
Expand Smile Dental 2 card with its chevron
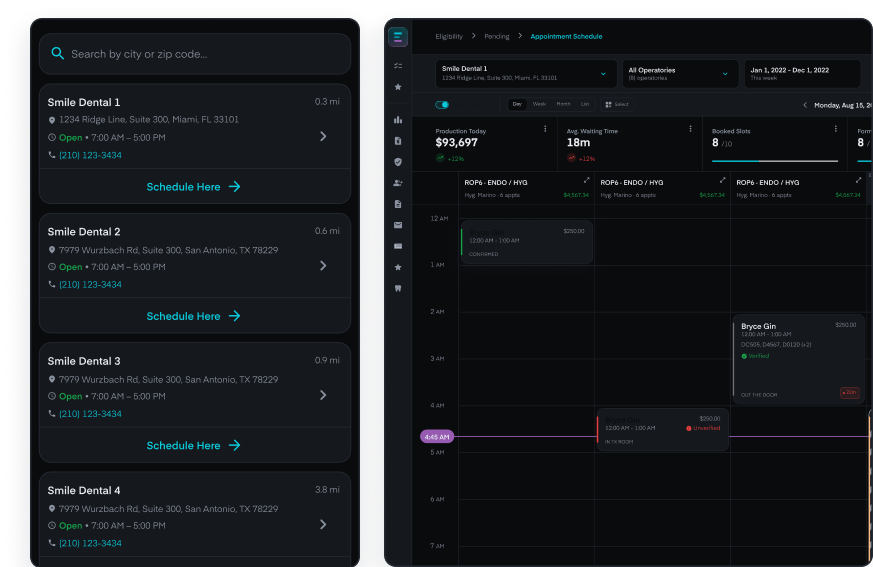pyautogui.click(x=323, y=266)
